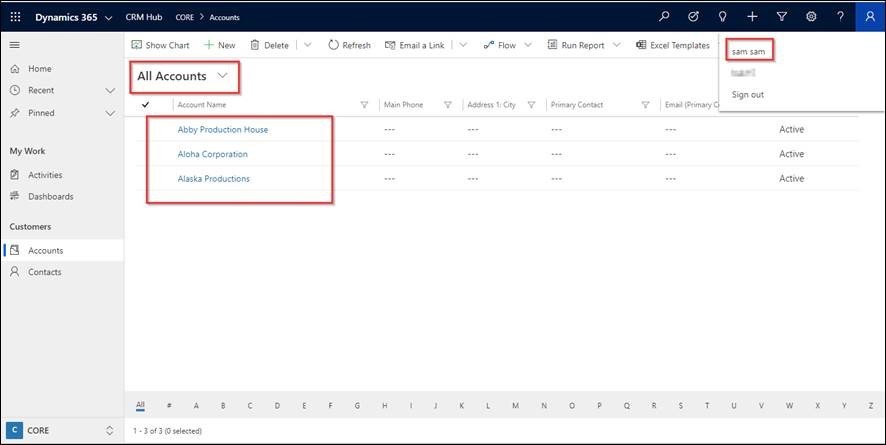Screen dimensions: 886x445
Task: Open the app launcher waffle icon
Action: coord(15,17)
